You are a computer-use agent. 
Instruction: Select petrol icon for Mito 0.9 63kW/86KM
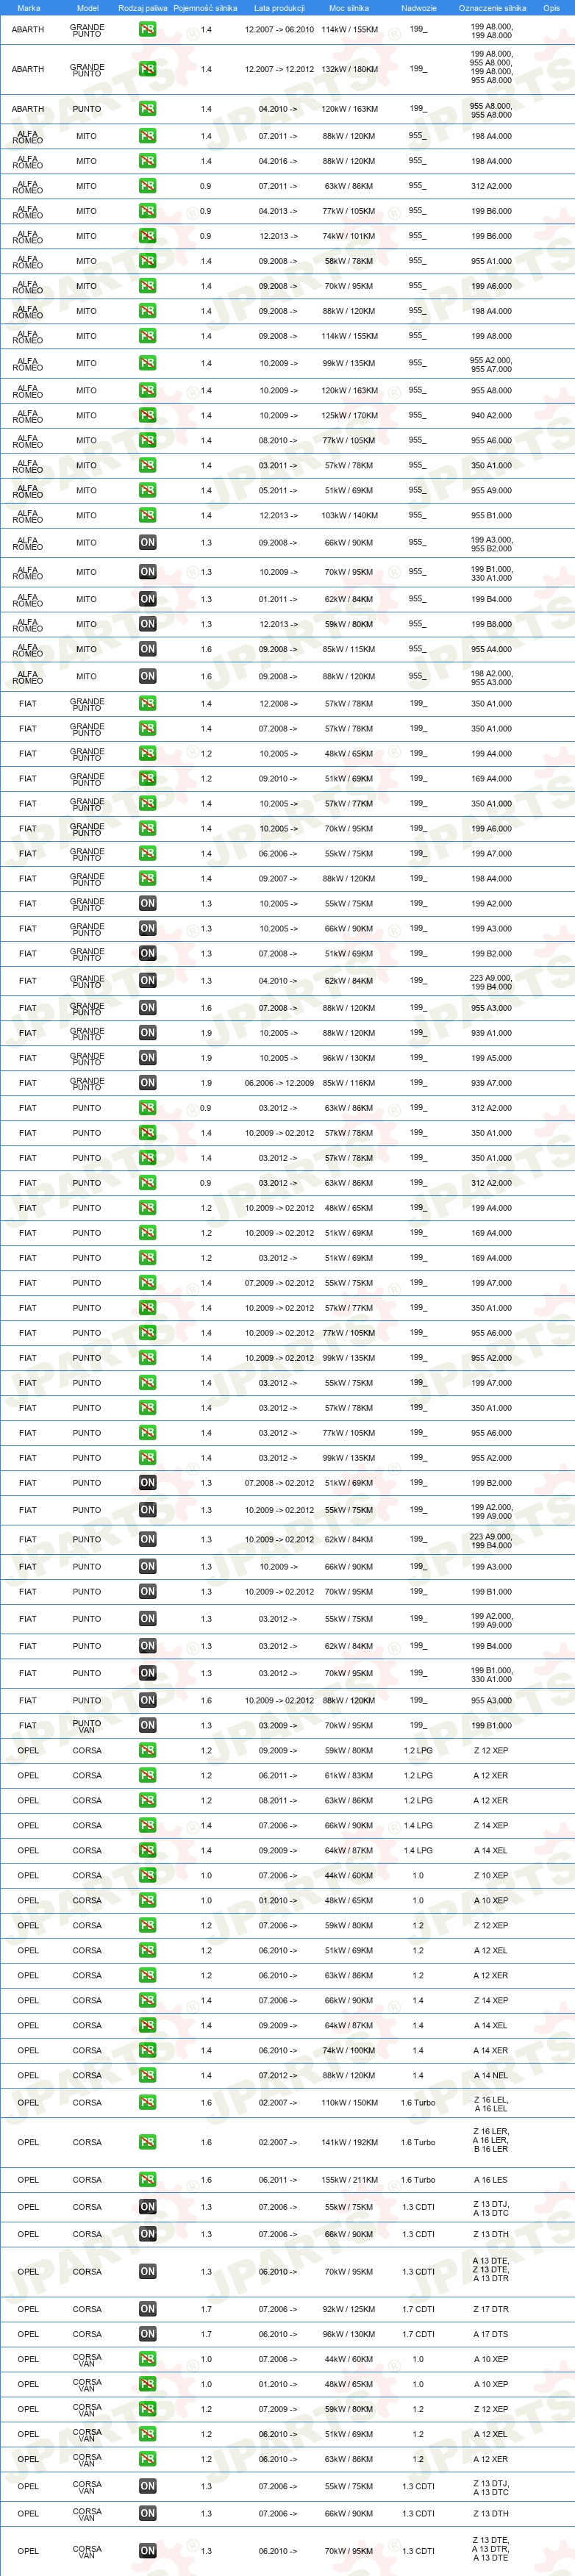[x=147, y=186]
